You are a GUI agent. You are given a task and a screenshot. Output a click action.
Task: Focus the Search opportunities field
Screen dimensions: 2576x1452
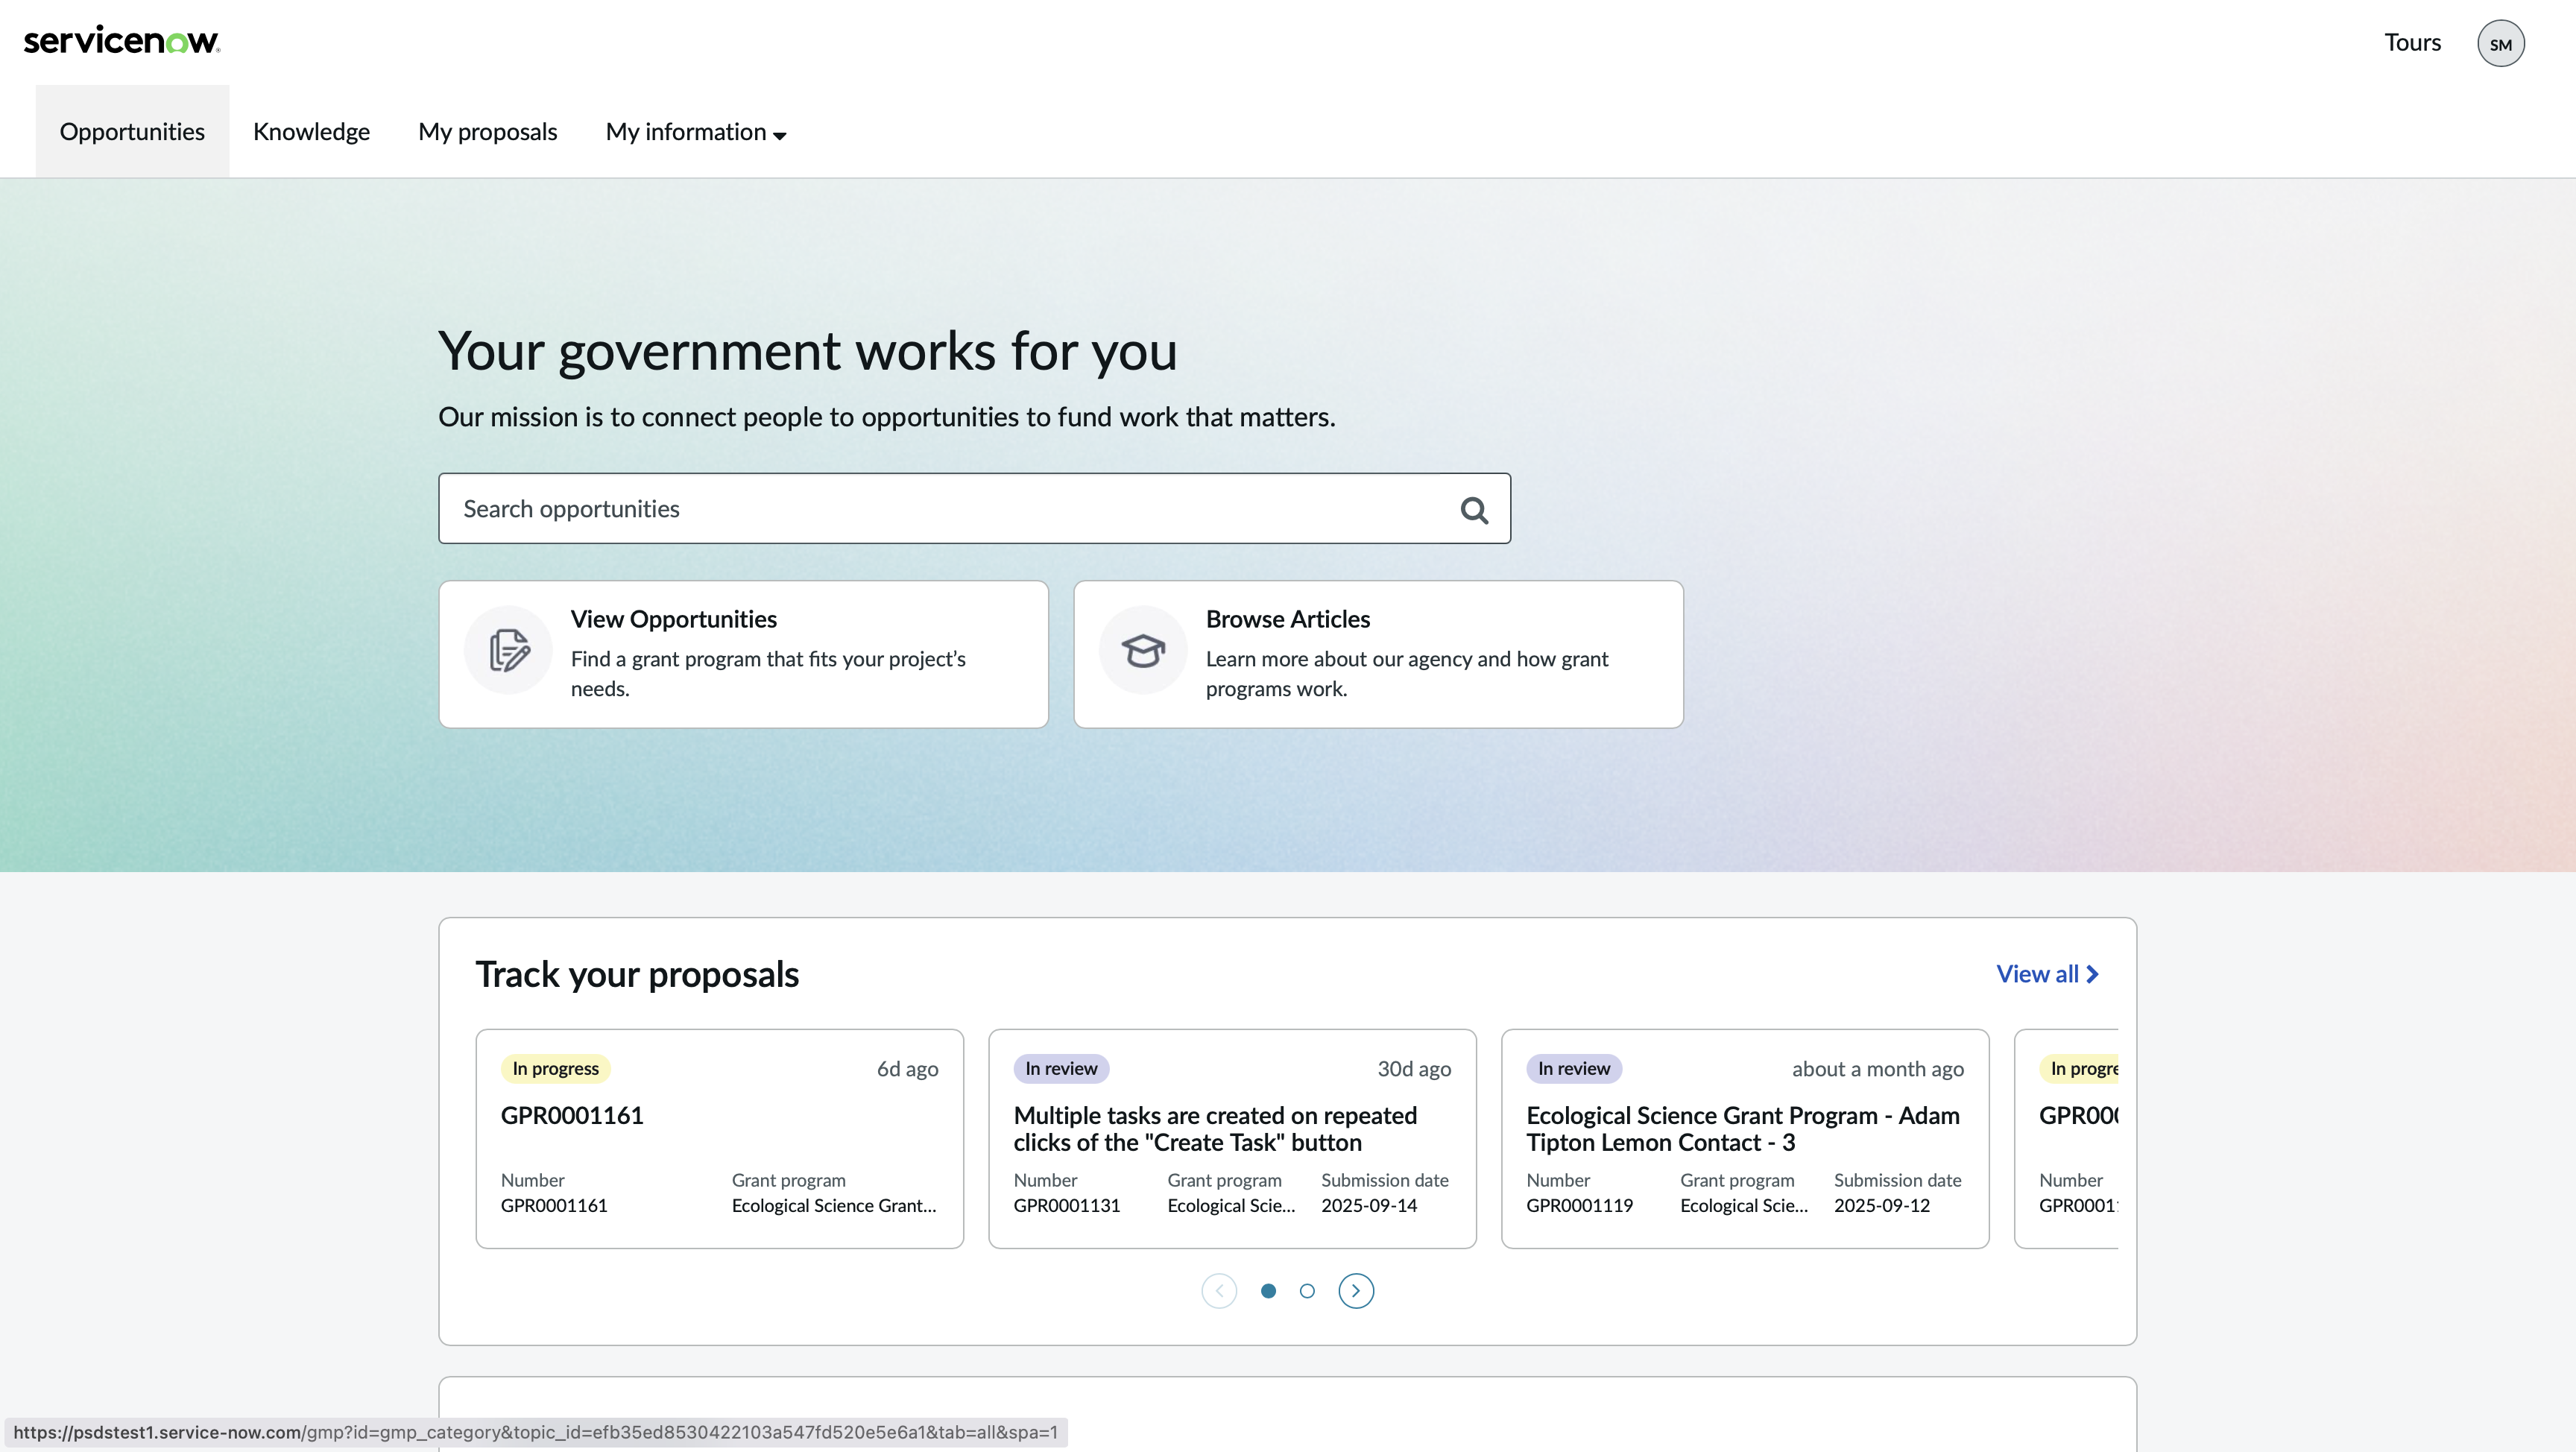point(974,509)
